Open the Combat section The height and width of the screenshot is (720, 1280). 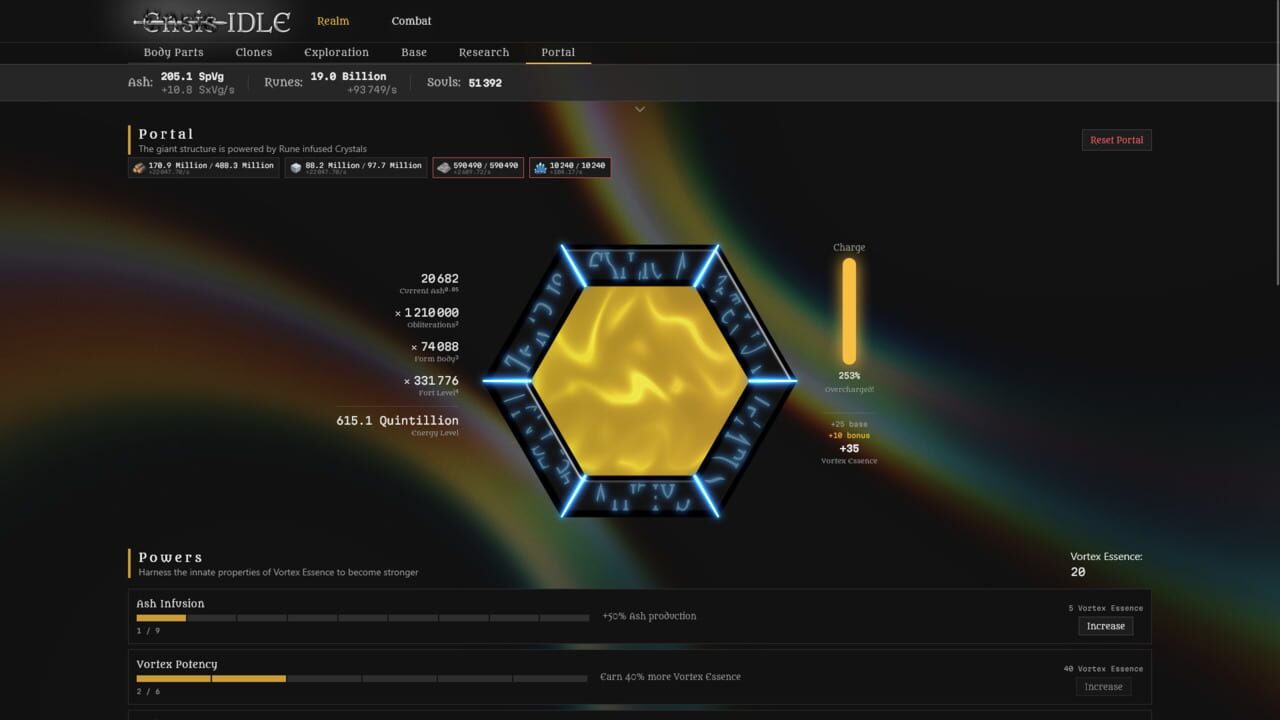[411, 21]
